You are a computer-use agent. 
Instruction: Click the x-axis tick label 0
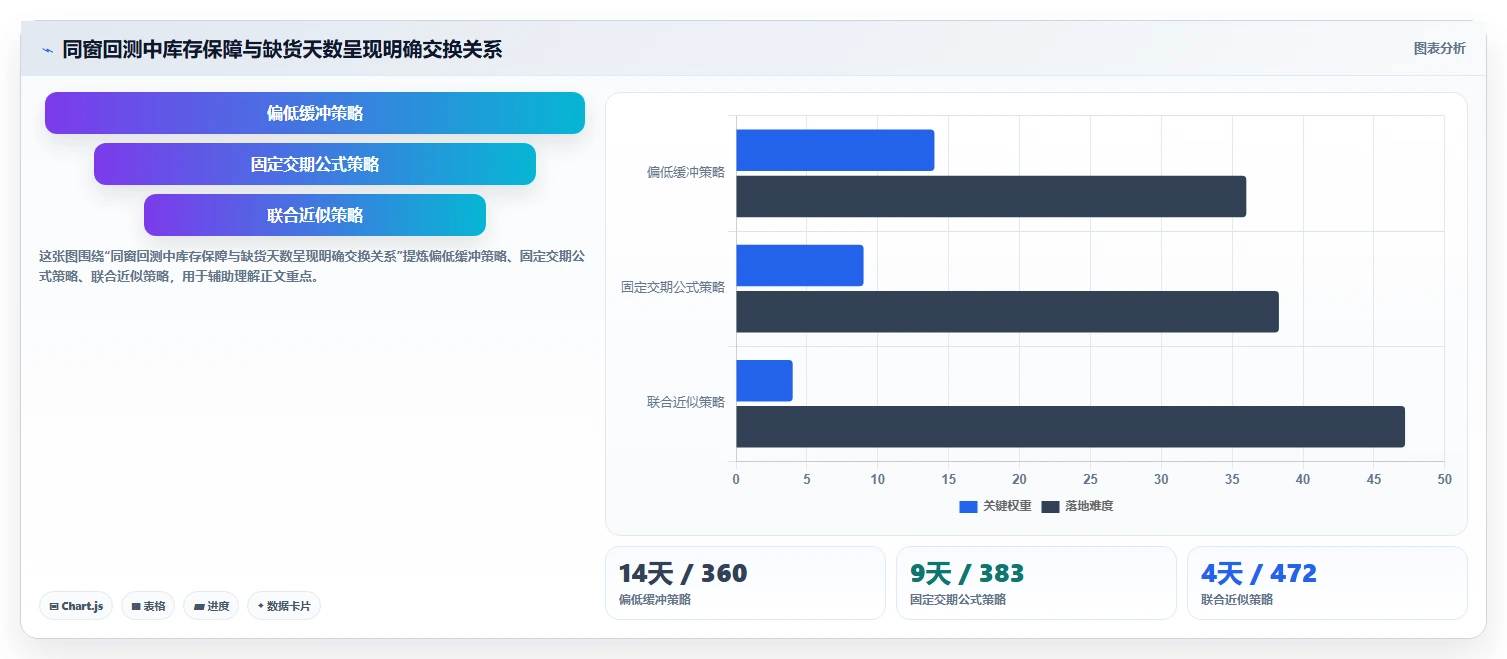coord(736,480)
